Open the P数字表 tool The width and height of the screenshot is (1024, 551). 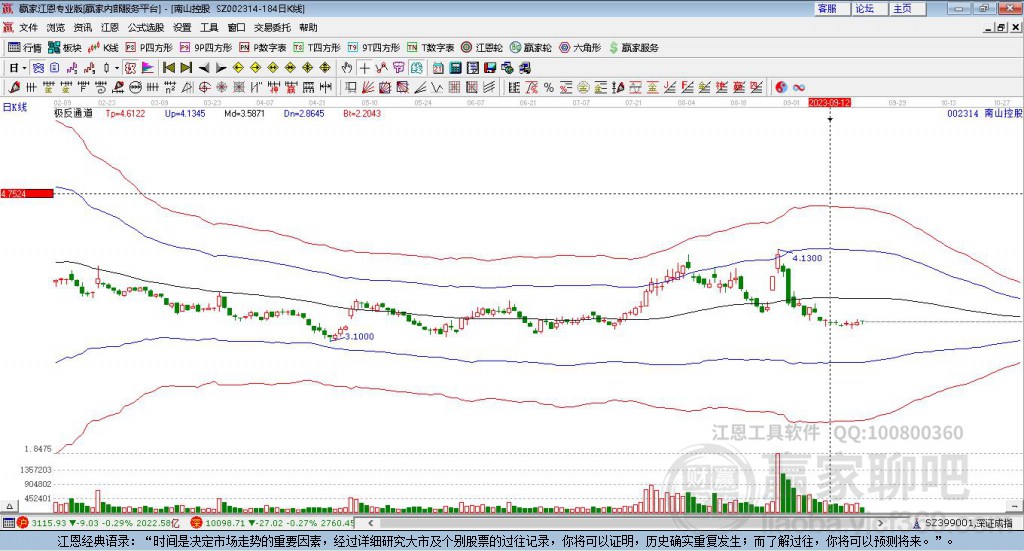pos(263,48)
